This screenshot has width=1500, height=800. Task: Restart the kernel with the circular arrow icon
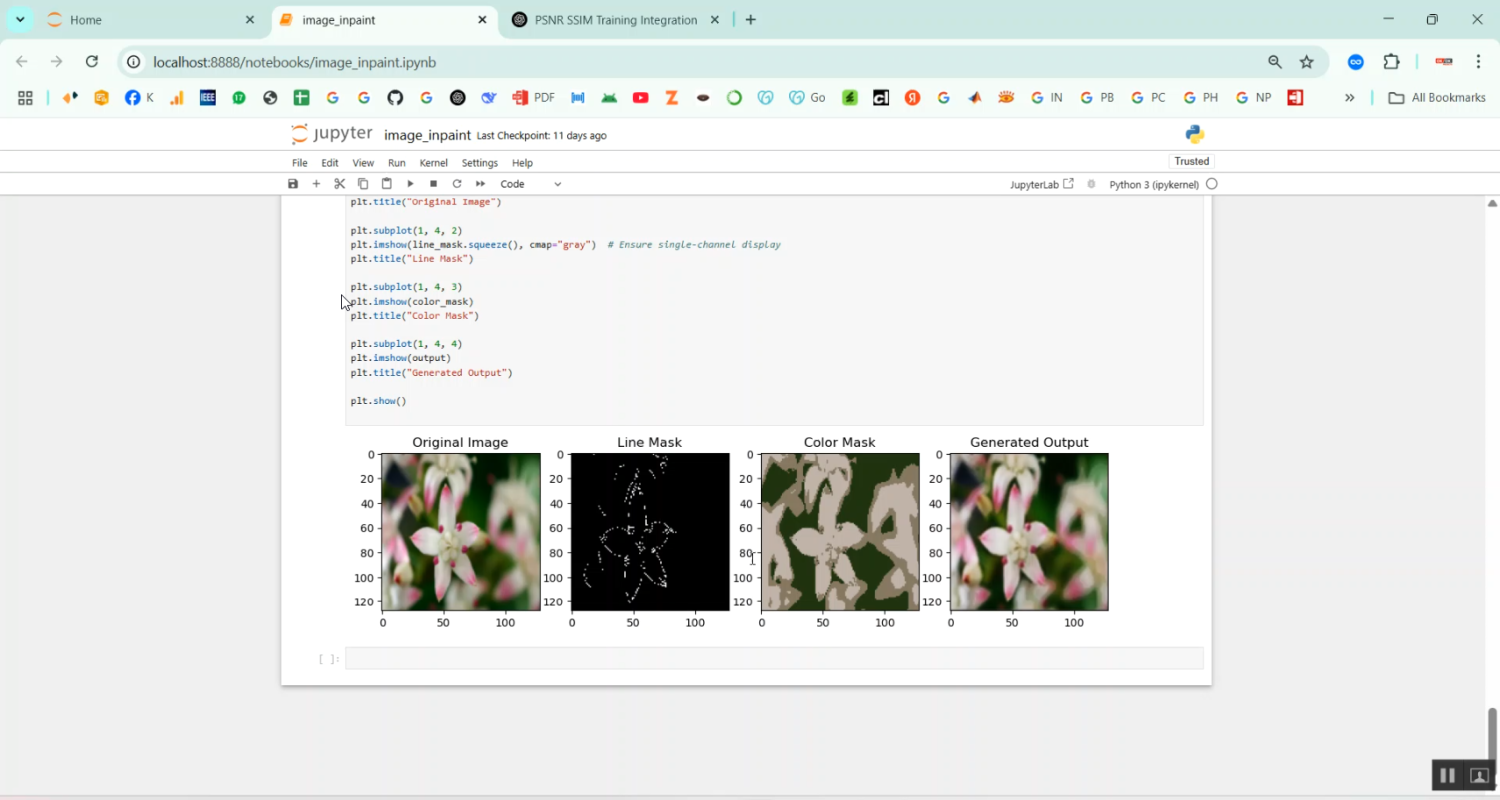[457, 184]
